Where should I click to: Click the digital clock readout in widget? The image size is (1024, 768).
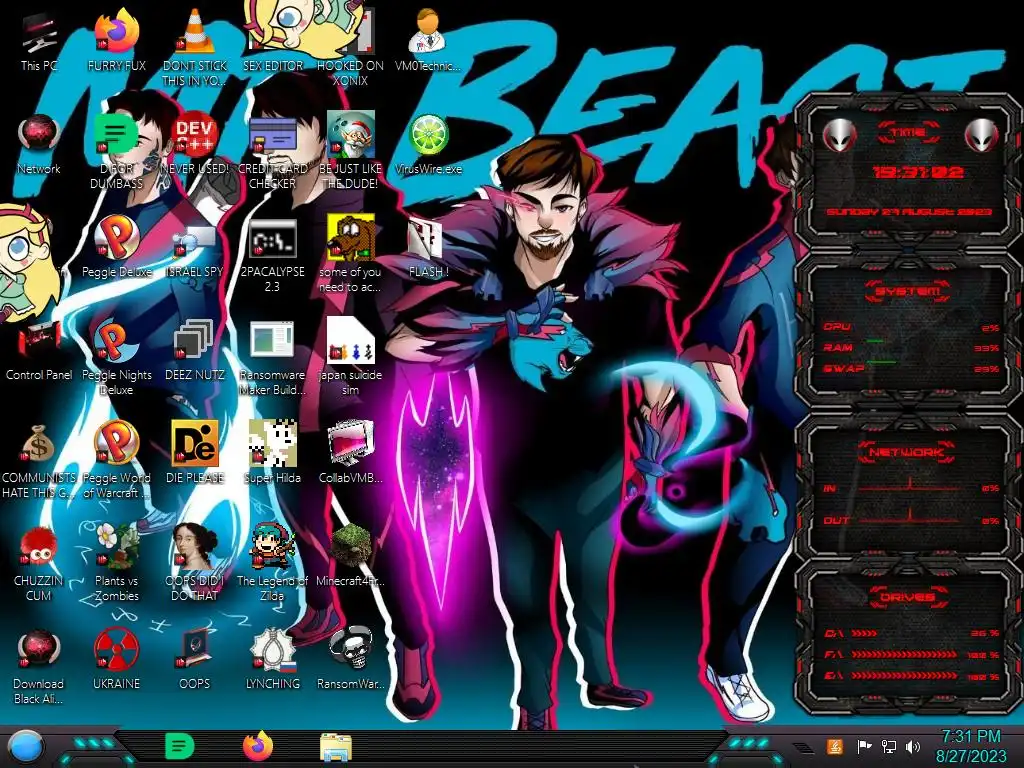point(918,172)
